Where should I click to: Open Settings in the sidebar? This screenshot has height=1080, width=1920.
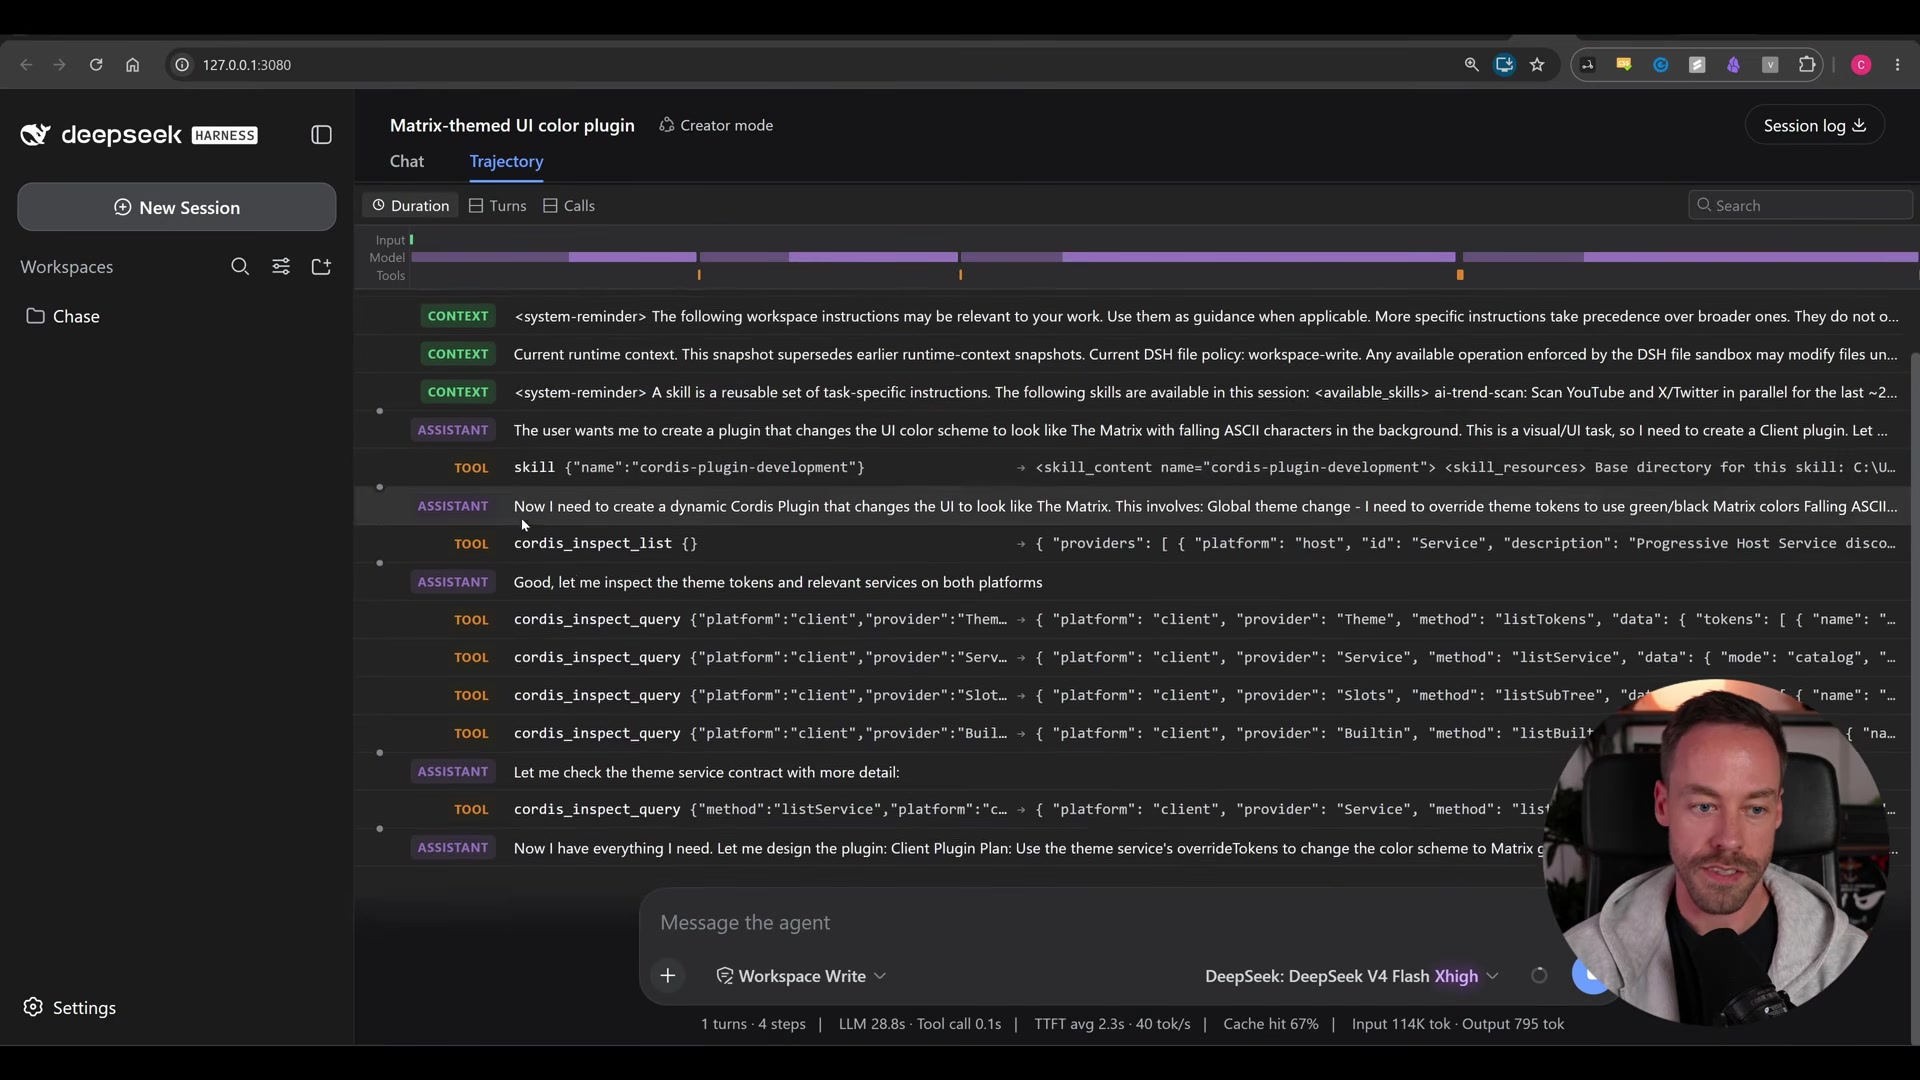tap(70, 1007)
